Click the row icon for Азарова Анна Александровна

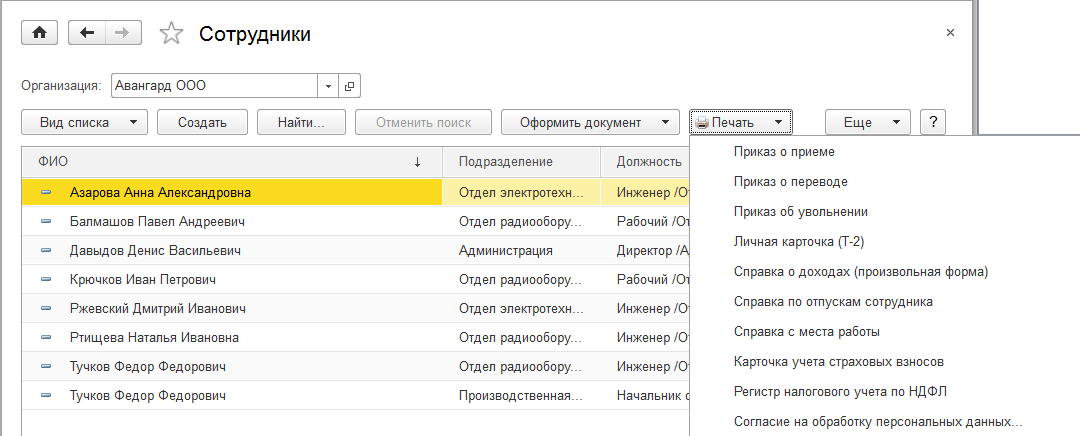(46, 192)
